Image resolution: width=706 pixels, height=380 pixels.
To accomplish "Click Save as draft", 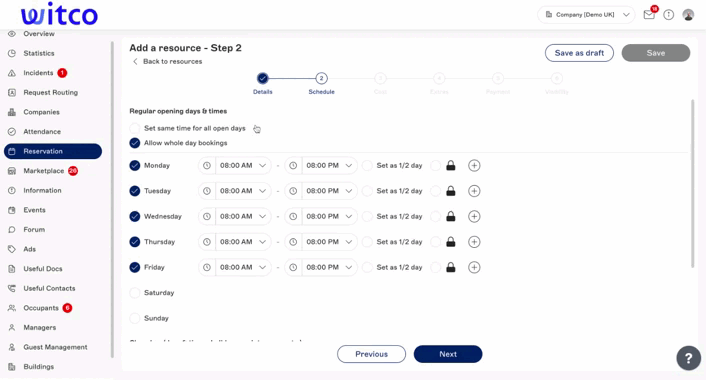I will pos(579,53).
